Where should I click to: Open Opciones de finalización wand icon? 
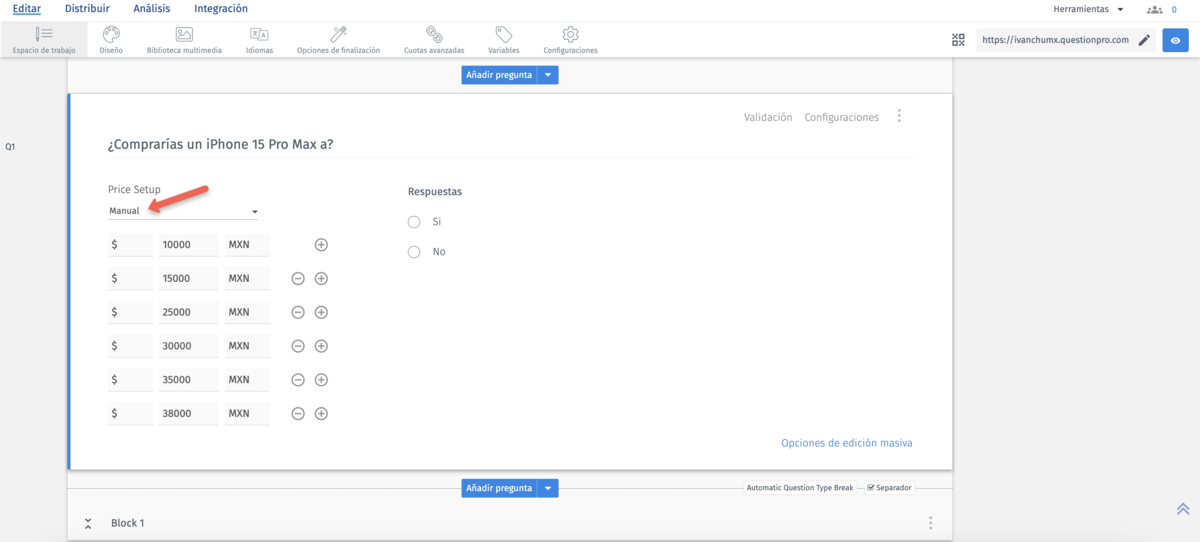tap(338, 35)
